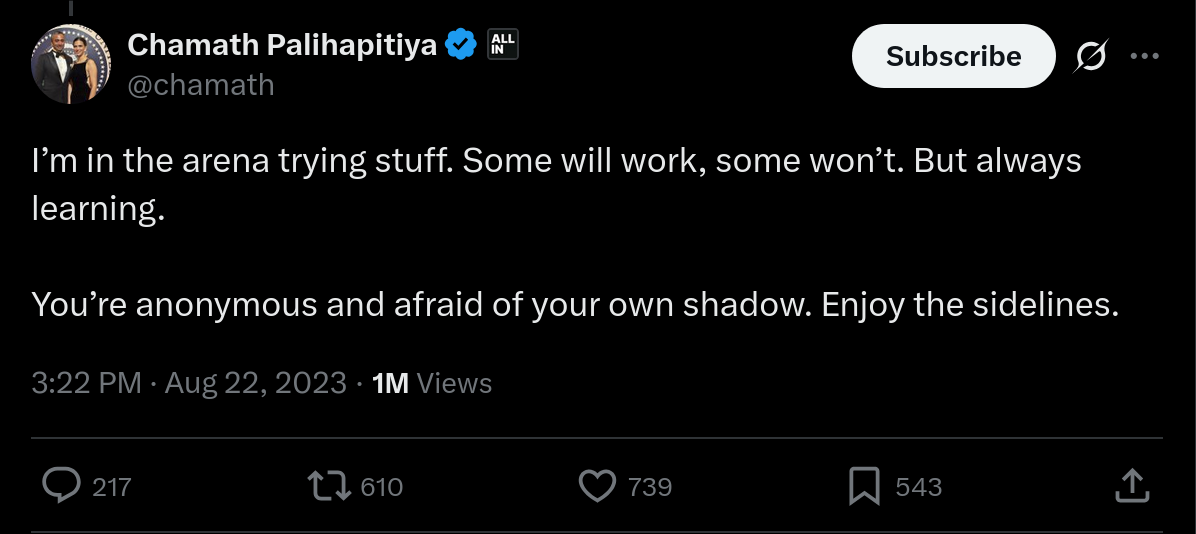1196x534 pixels.
Task: Open the @chamath handle link
Action: tap(201, 85)
